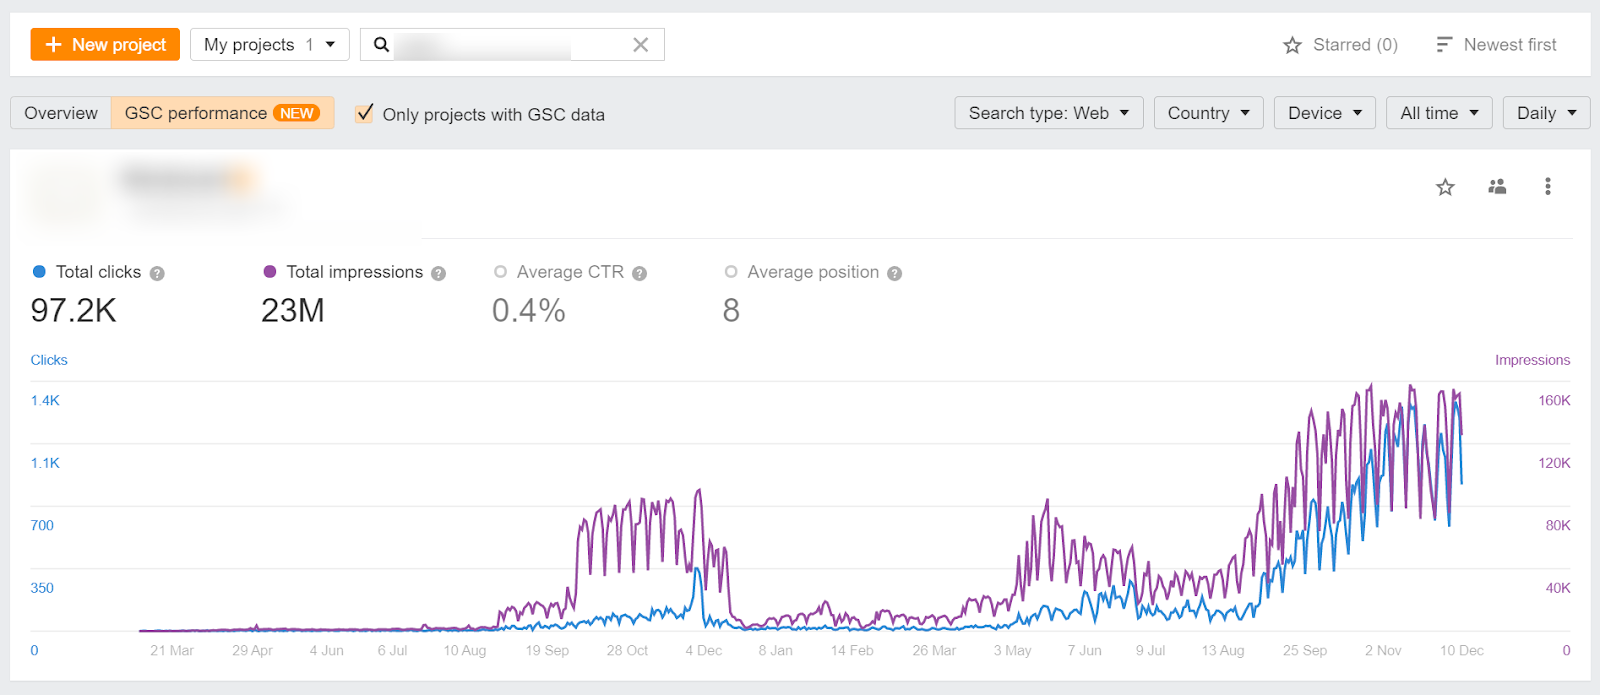The width and height of the screenshot is (1600, 695).
Task: Enable the Average CTR metric
Action: (x=501, y=272)
